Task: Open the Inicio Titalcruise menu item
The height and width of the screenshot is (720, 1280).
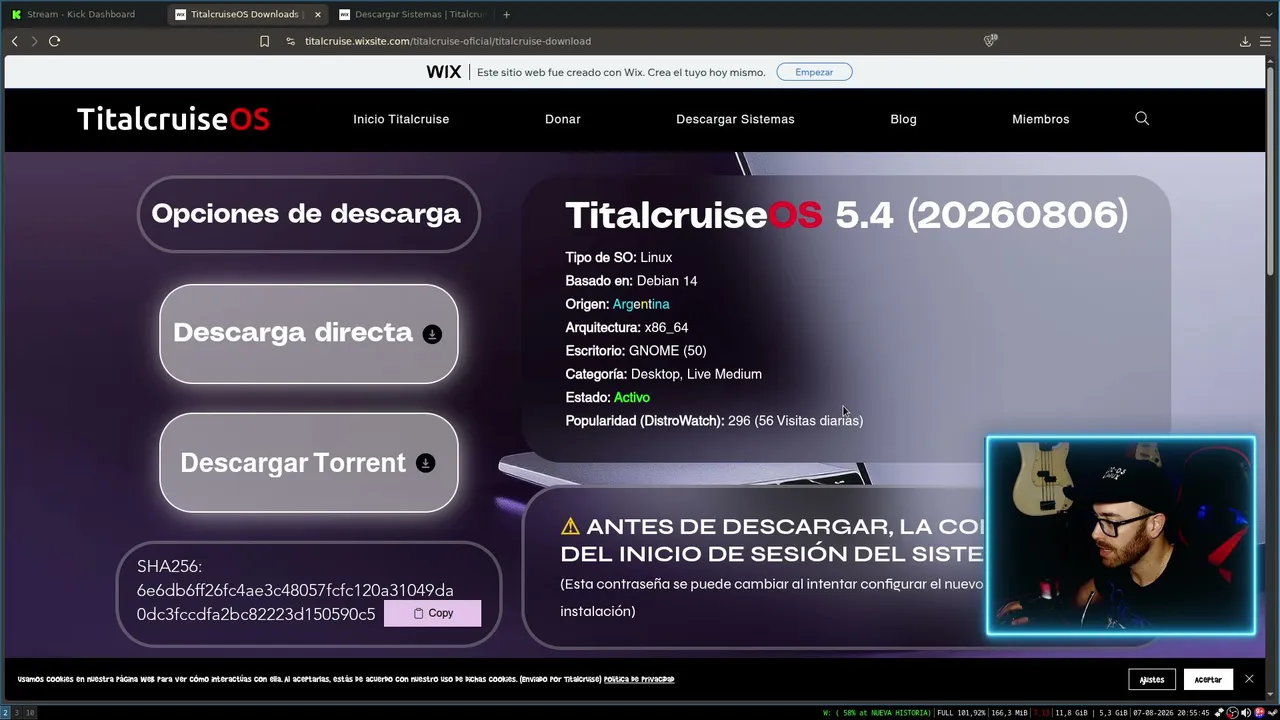Action: point(401,119)
